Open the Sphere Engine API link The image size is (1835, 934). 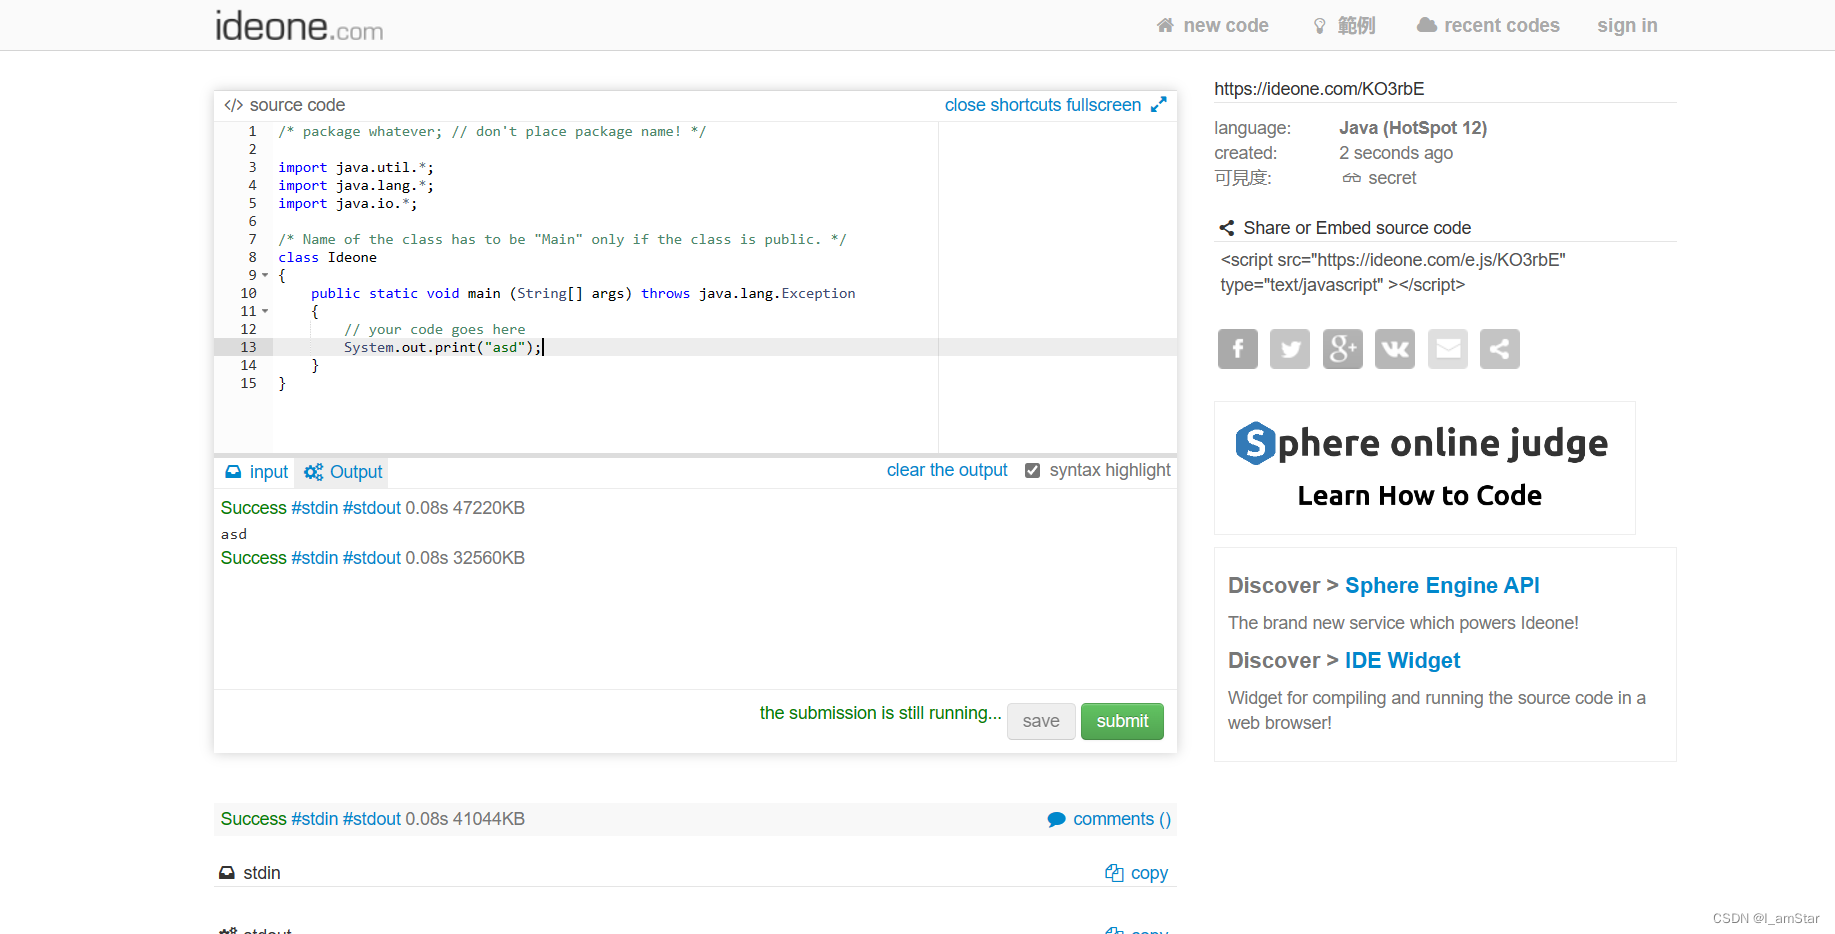(1442, 586)
